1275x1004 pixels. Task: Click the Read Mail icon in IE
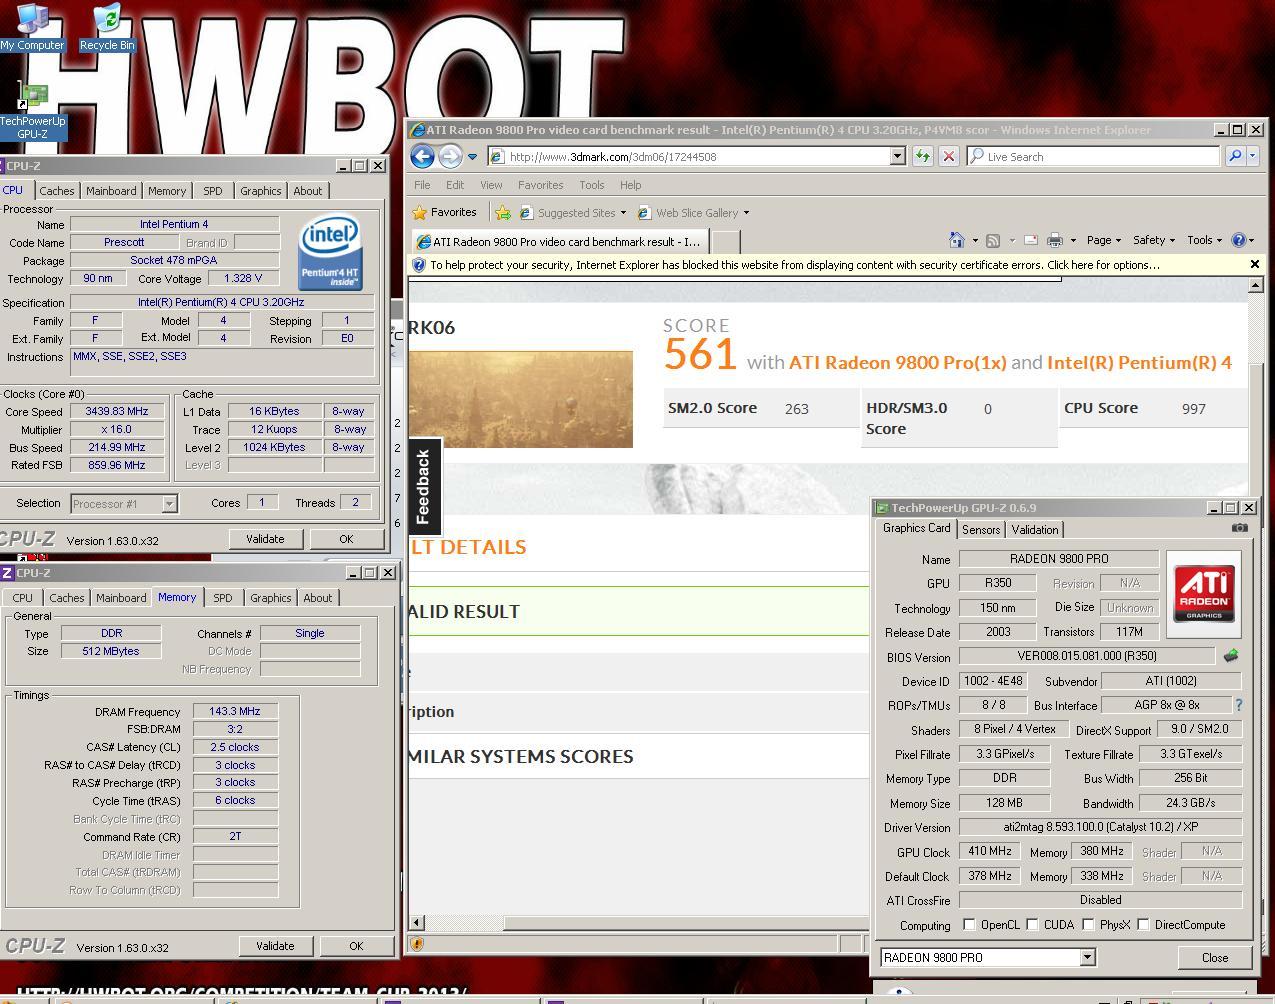(x=1030, y=240)
